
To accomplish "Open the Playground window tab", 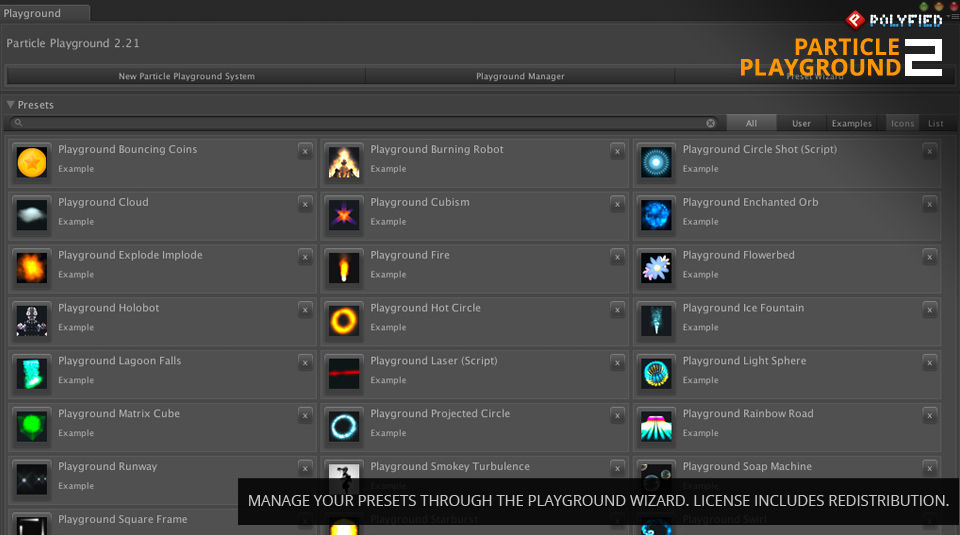I will [45, 13].
